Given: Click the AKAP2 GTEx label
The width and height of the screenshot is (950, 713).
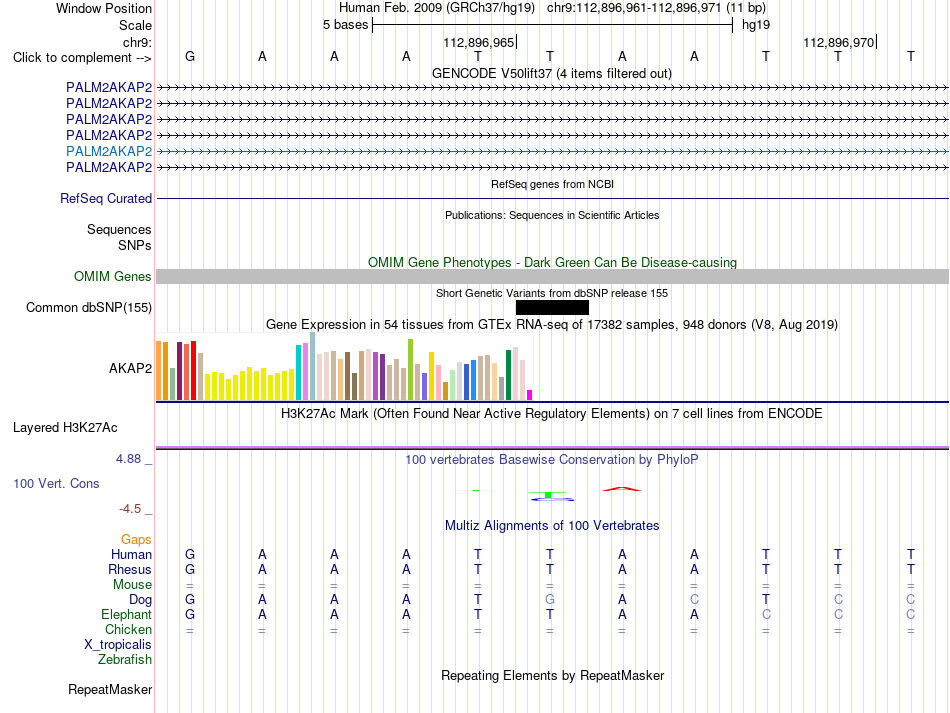Looking at the screenshot, I should (x=130, y=368).
